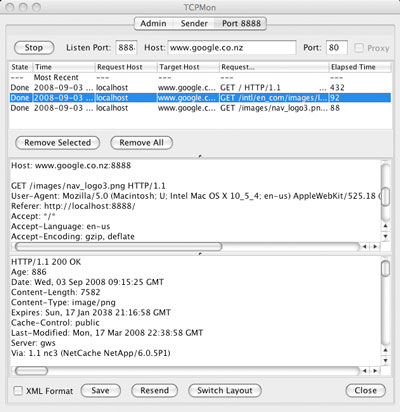Click the Remove Selected button
Viewport: 400px width, 412px height.
pyautogui.click(x=57, y=143)
